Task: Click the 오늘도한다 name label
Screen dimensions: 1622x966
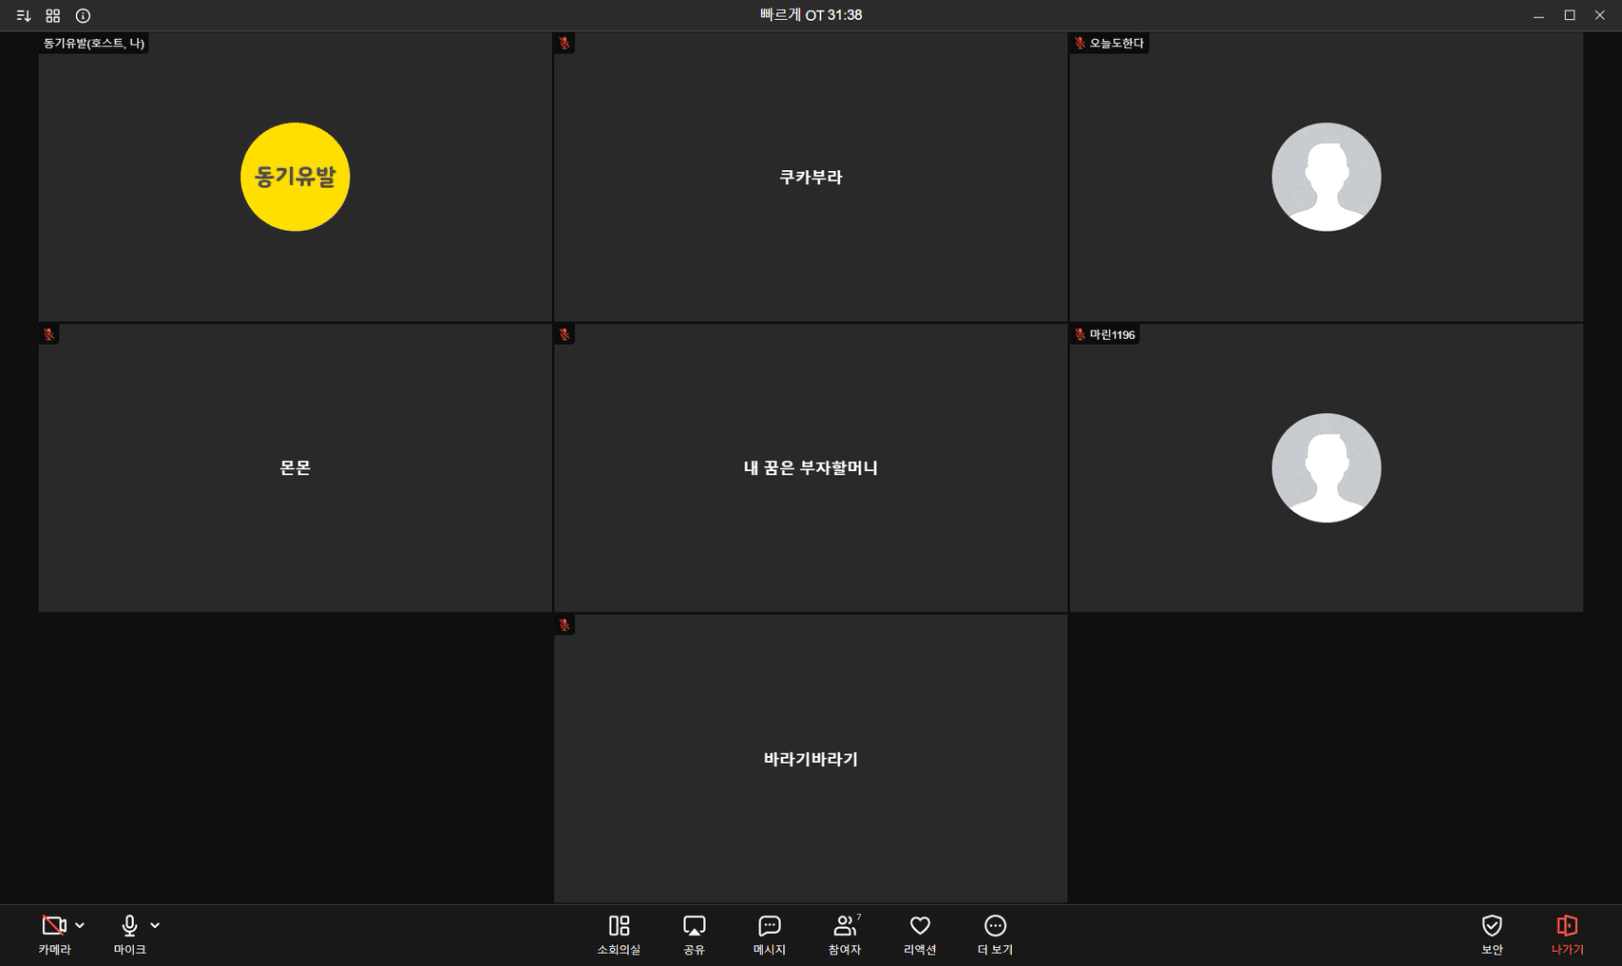Action: pyautogui.click(x=1117, y=43)
